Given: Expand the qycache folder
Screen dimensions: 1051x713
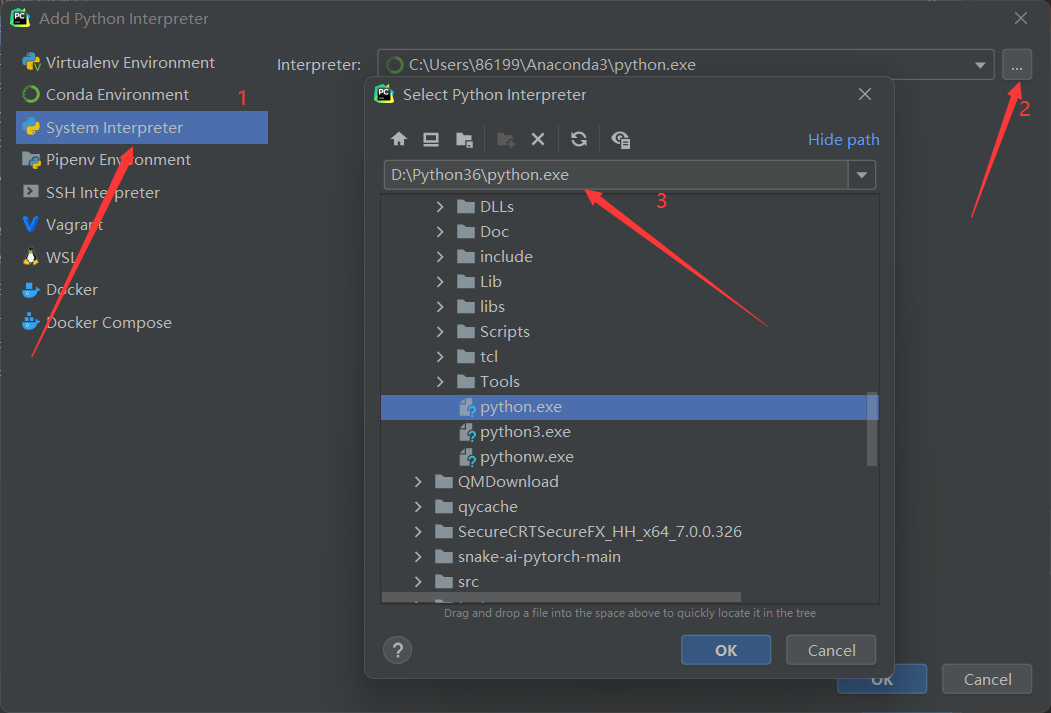Looking at the screenshot, I should point(418,507).
